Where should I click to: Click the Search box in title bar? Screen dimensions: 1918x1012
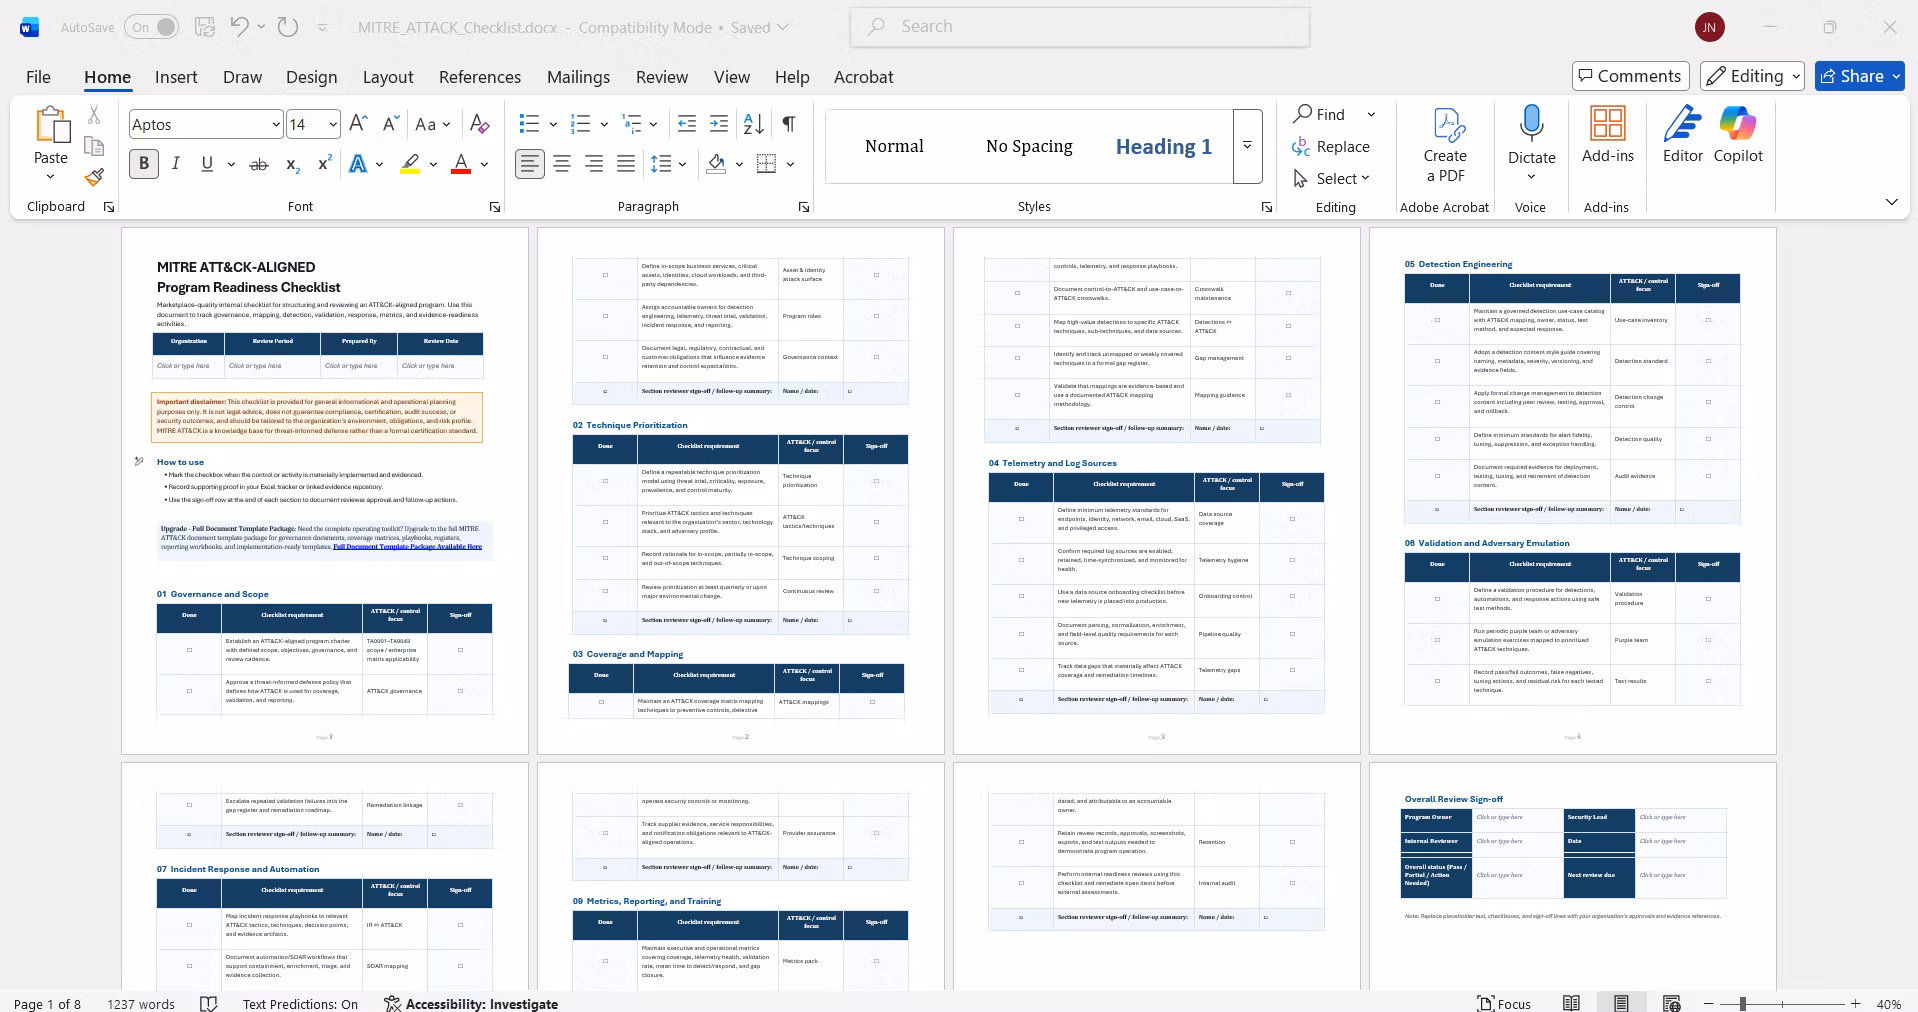click(x=1080, y=27)
